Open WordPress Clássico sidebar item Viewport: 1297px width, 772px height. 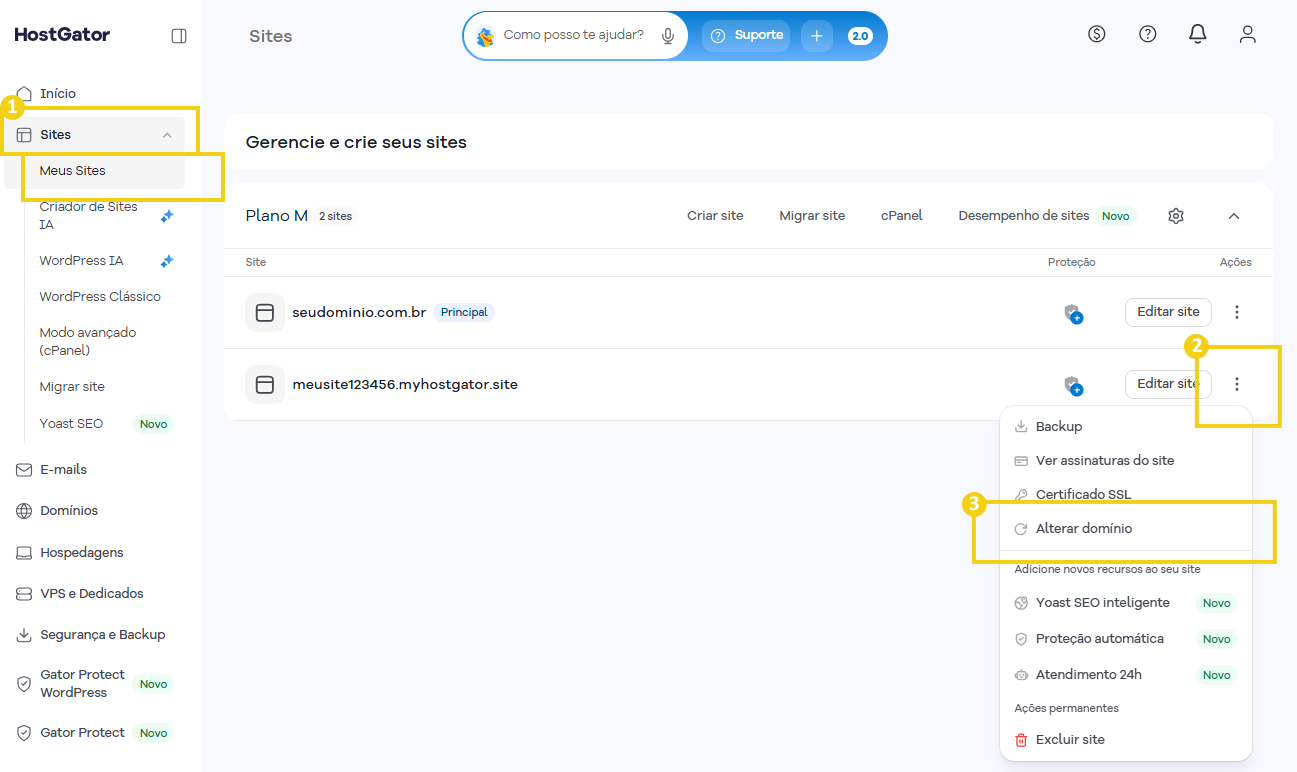pos(100,297)
